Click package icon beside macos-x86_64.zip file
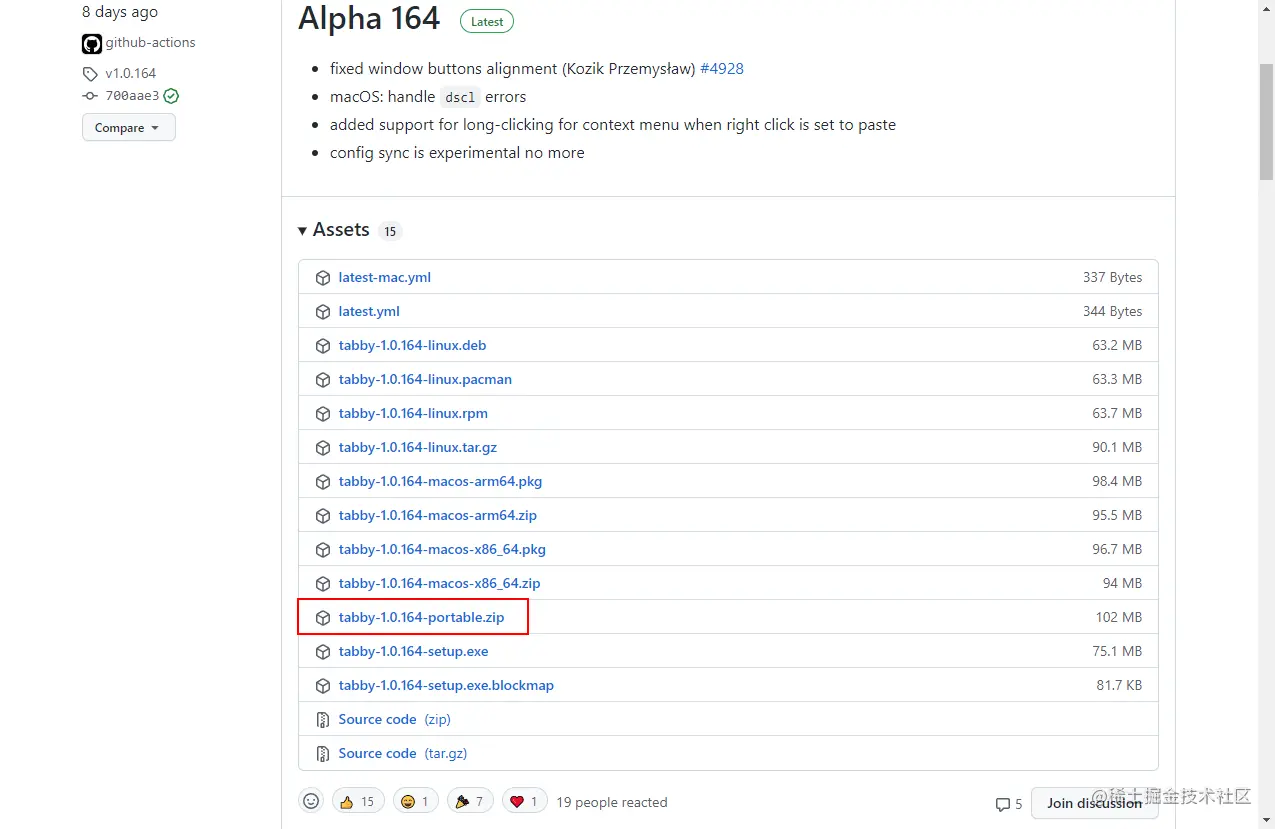The width and height of the screenshot is (1275, 829). coord(323,584)
